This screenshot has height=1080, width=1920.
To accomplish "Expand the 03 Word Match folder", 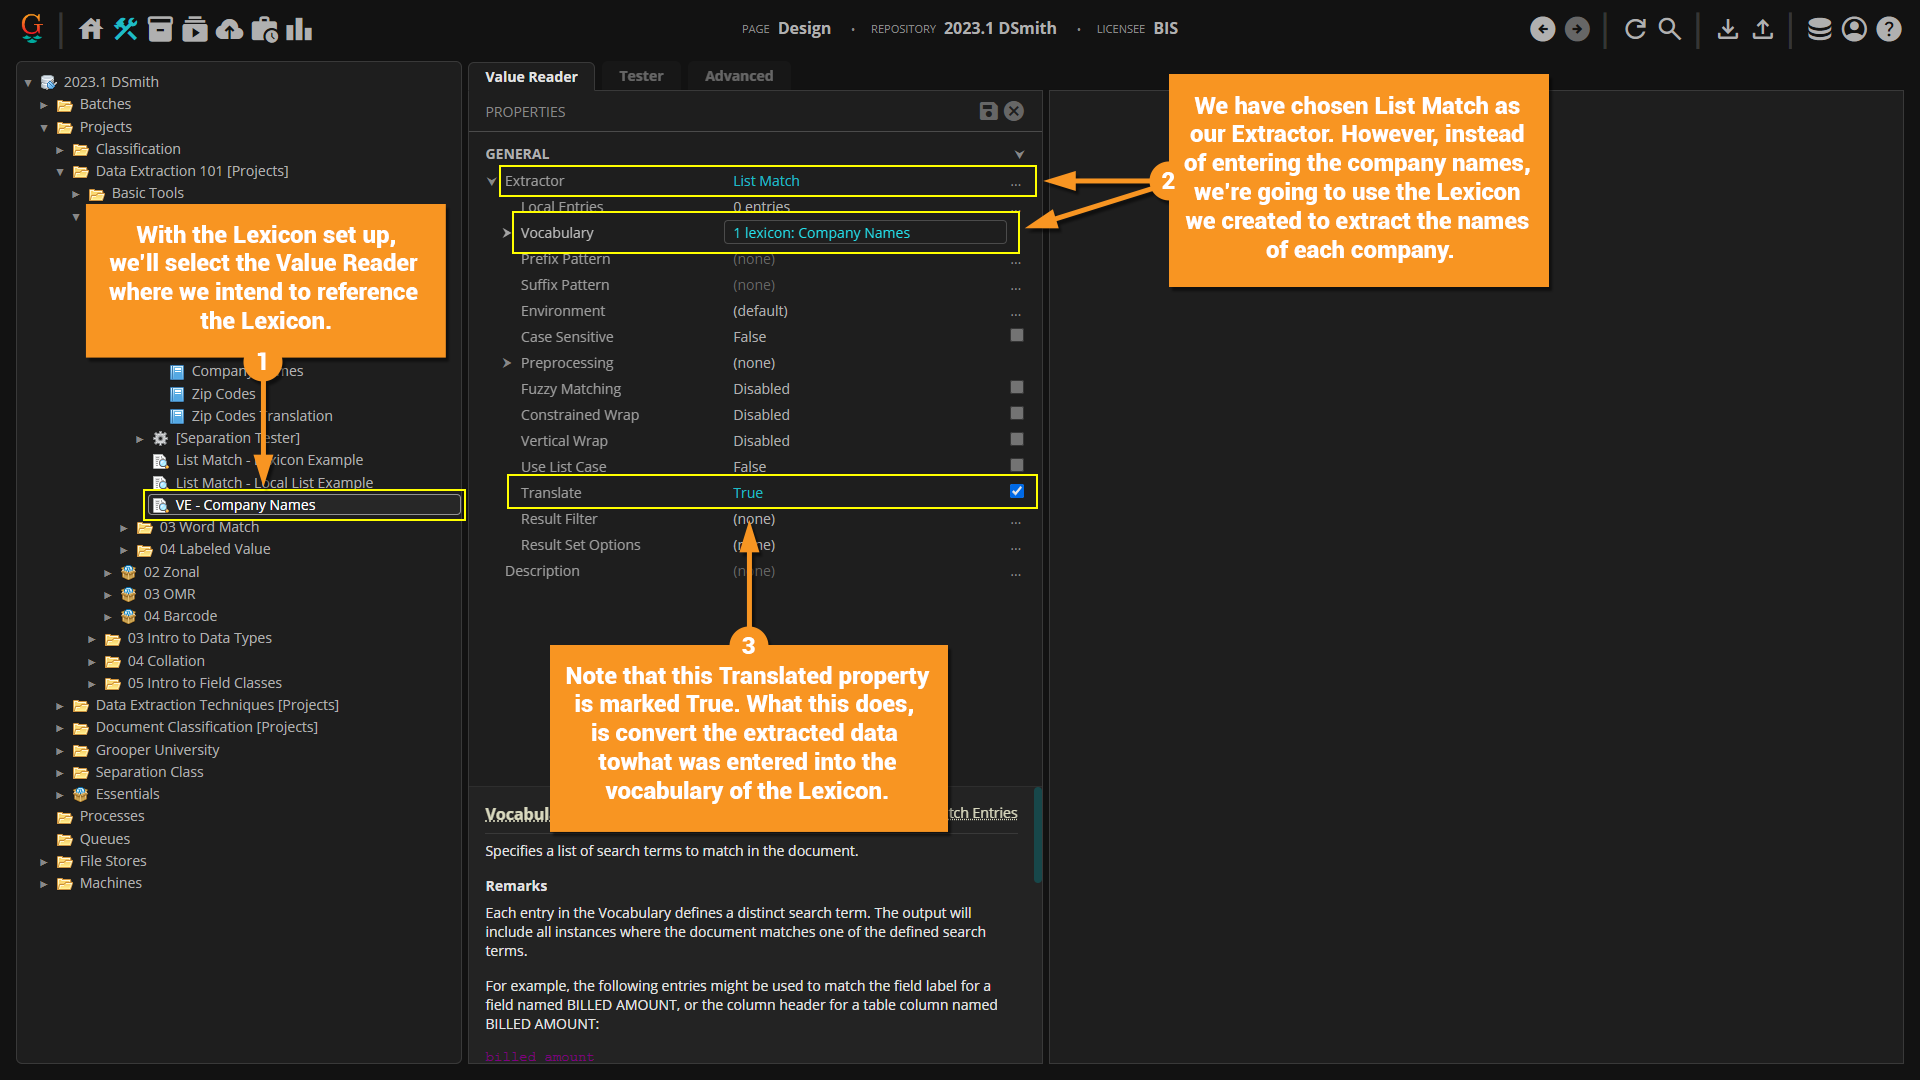I will tap(124, 527).
